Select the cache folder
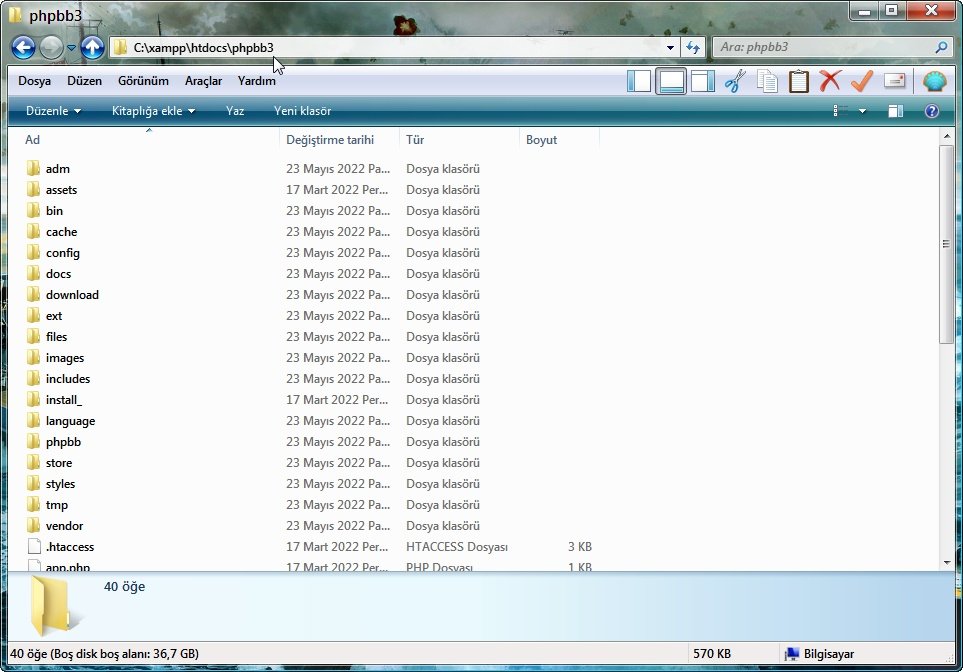The height and width of the screenshot is (672, 963). (x=61, y=232)
